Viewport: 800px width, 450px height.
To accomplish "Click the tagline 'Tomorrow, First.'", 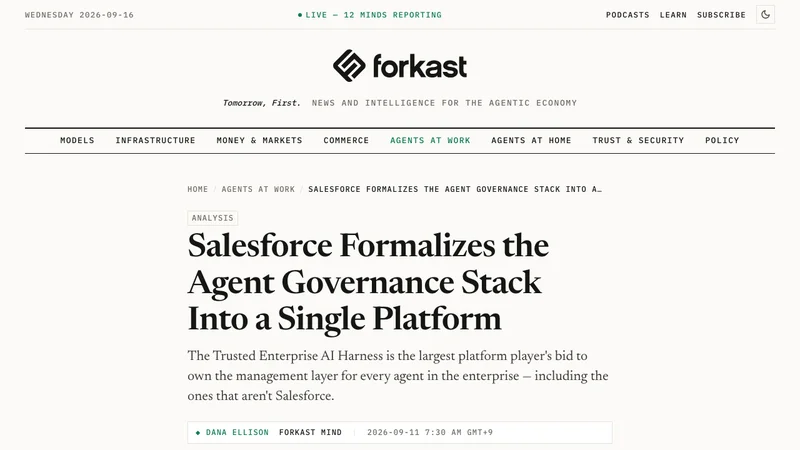I will click(261, 103).
